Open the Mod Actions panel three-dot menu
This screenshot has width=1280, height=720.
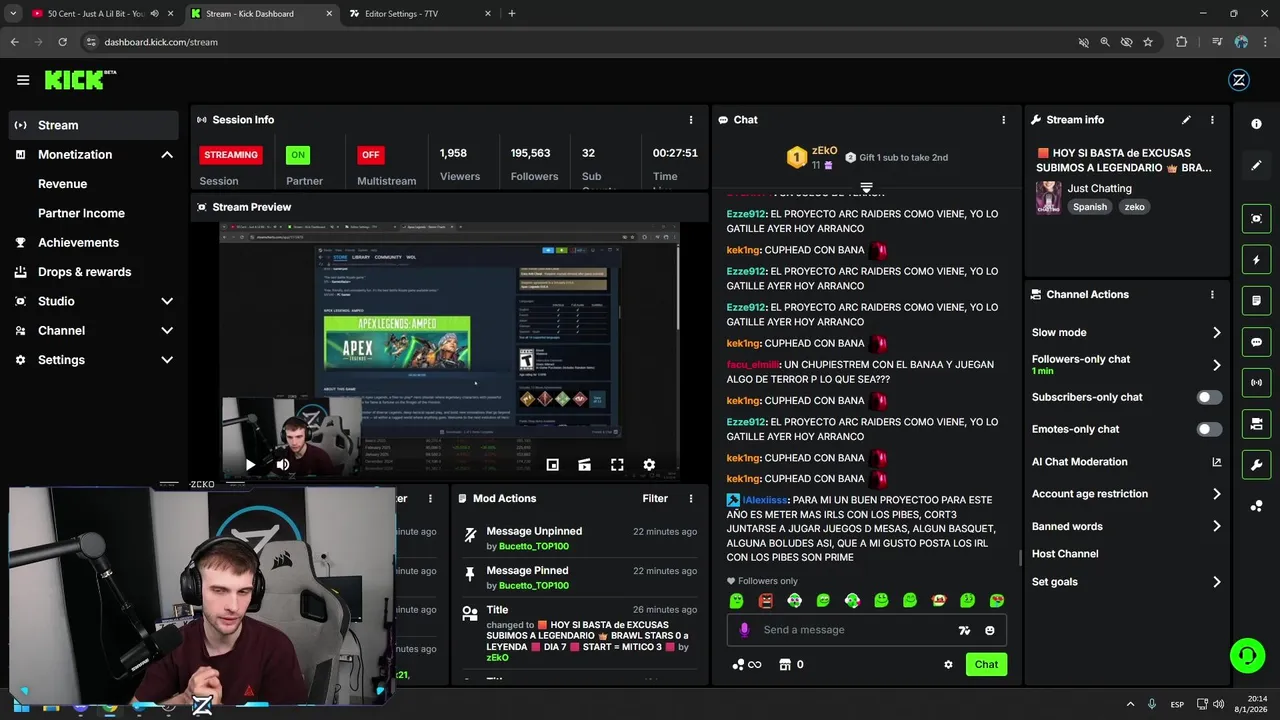691,498
